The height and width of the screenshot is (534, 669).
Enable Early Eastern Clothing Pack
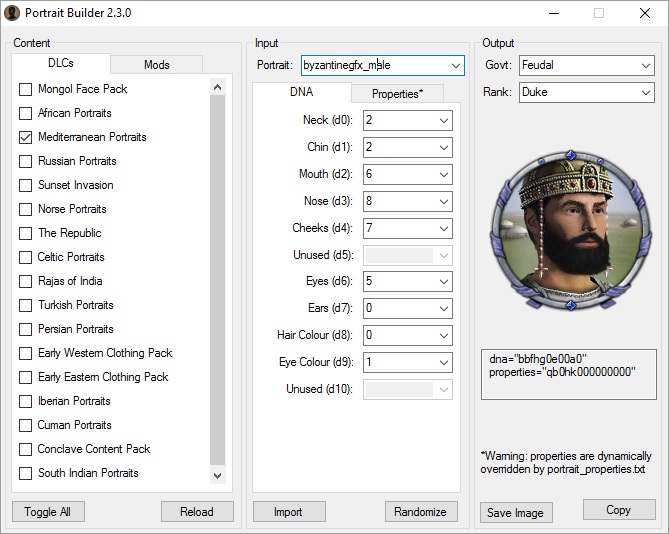tap(26, 377)
